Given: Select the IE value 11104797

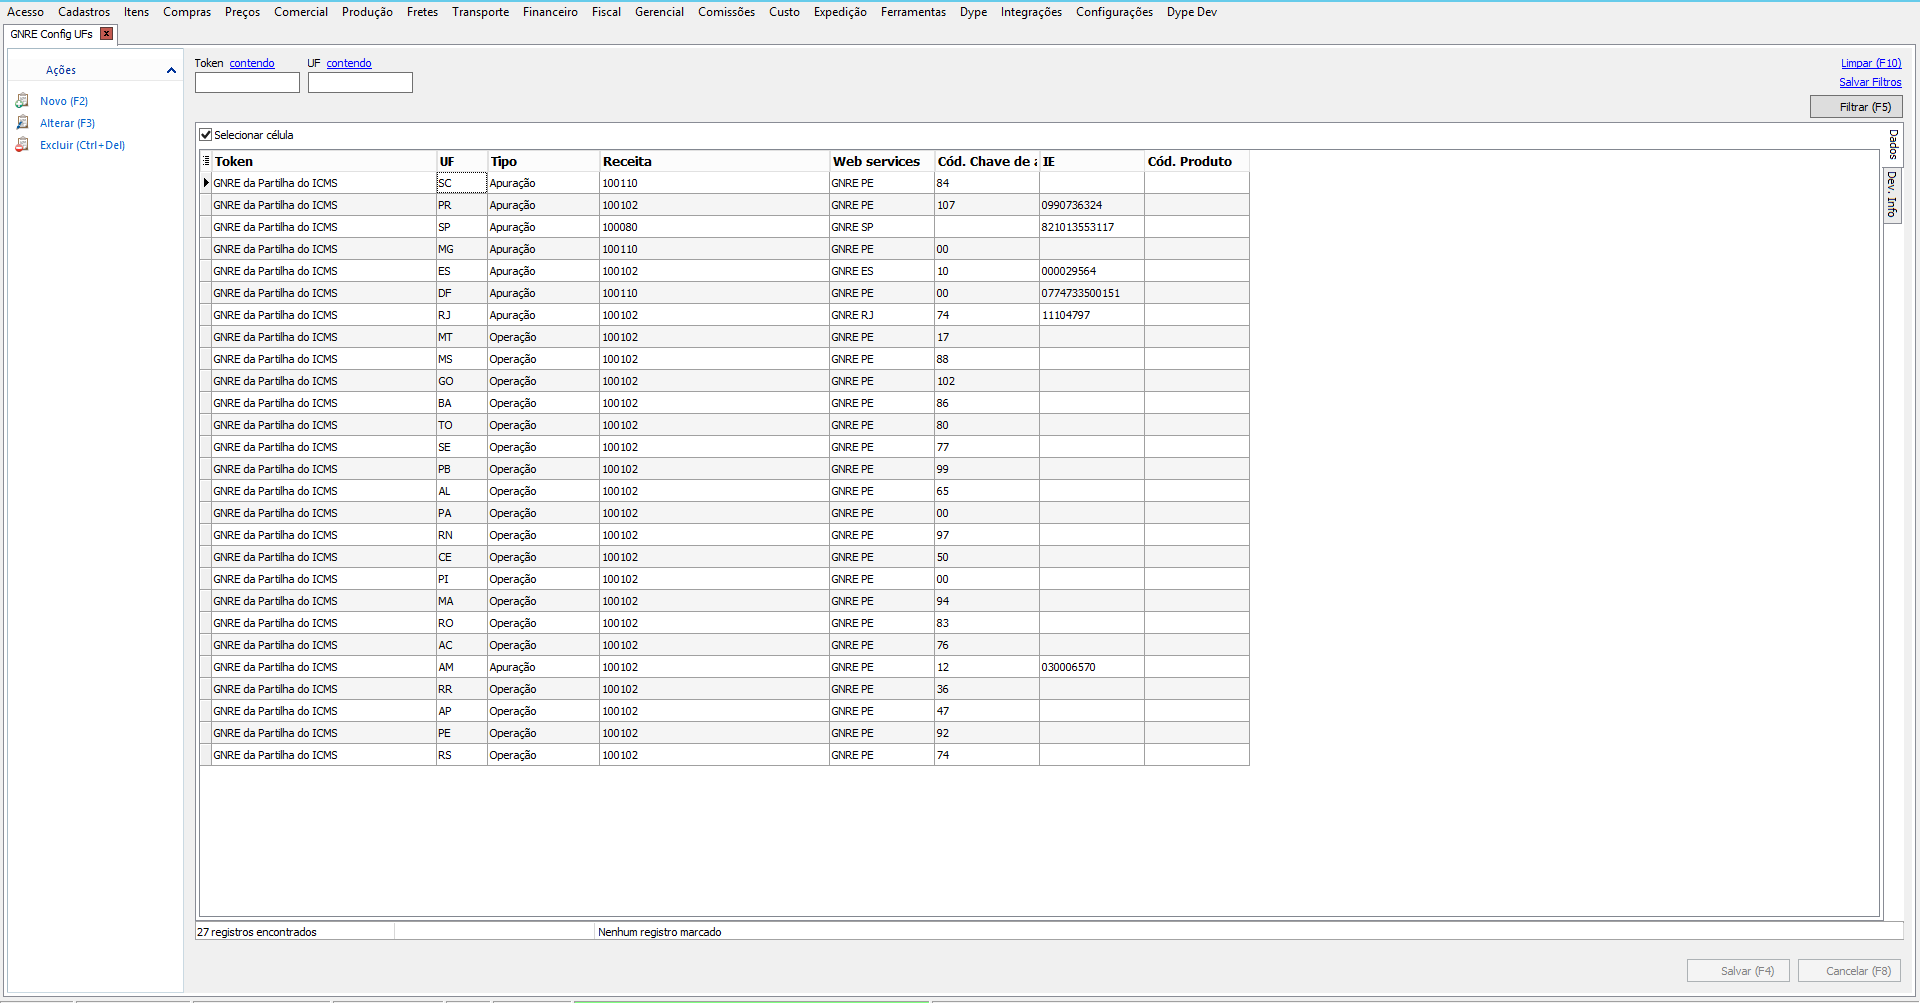Looking at the screenshot, I should coord(1092,315).
